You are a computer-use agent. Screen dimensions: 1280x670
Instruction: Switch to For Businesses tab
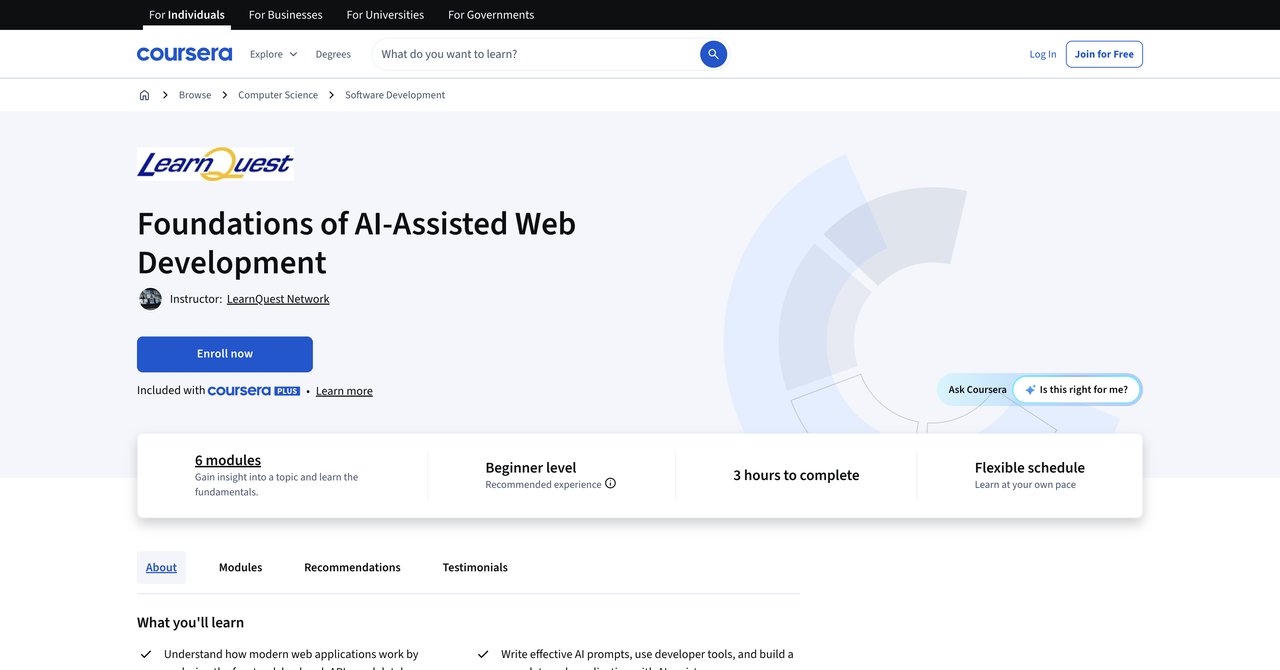(x=286, y=15)
